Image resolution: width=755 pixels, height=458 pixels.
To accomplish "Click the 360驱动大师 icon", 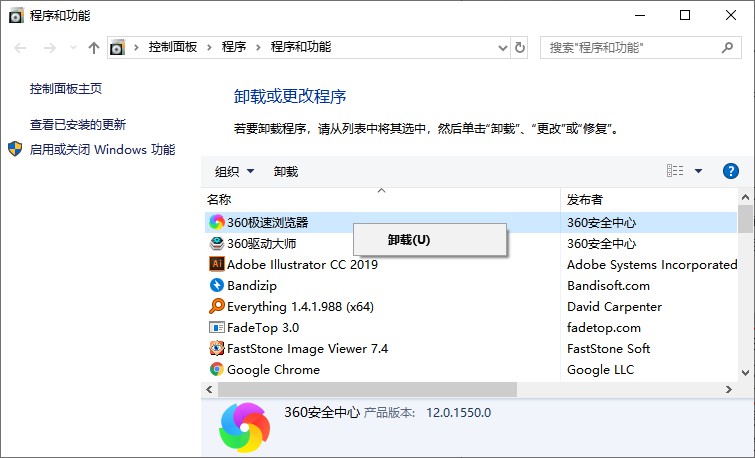I will click(217, 243).
